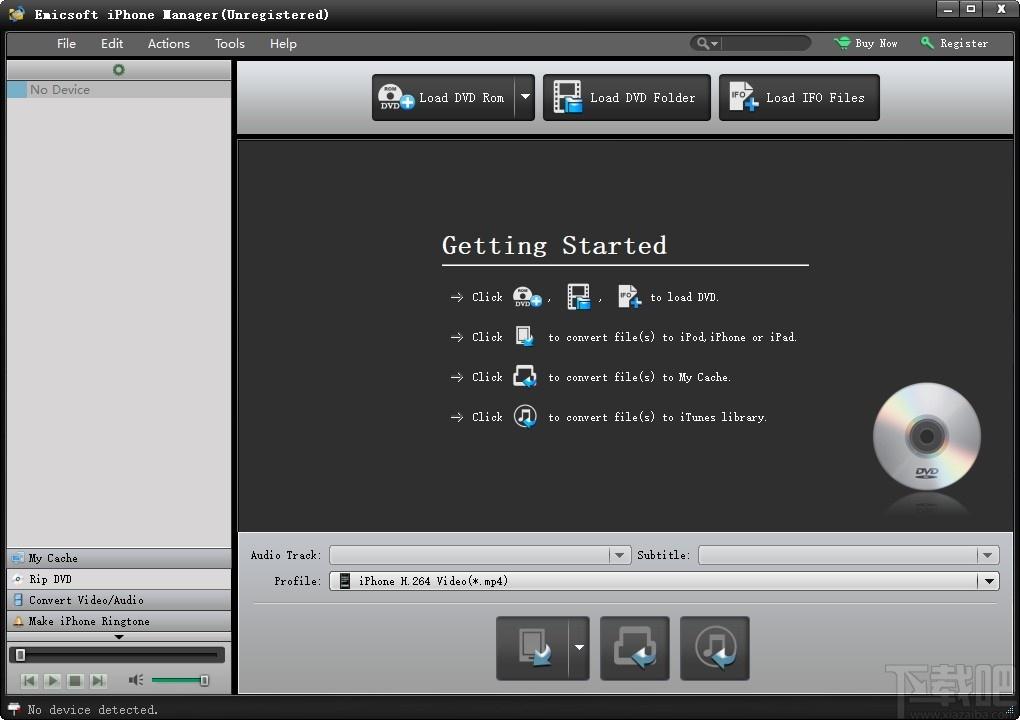Open the Audio Track dropdown
The image size is (1020, 720).
pos(480,555)
